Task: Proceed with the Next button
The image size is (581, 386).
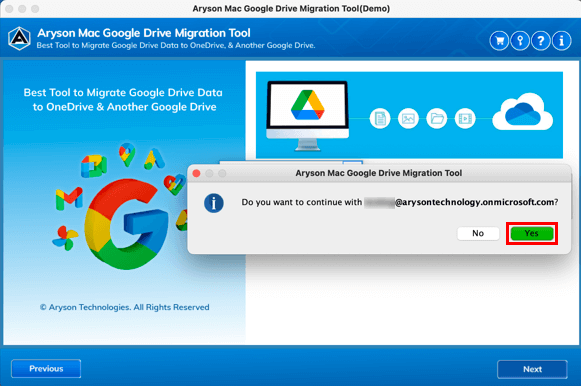Action: coord(532,369)
